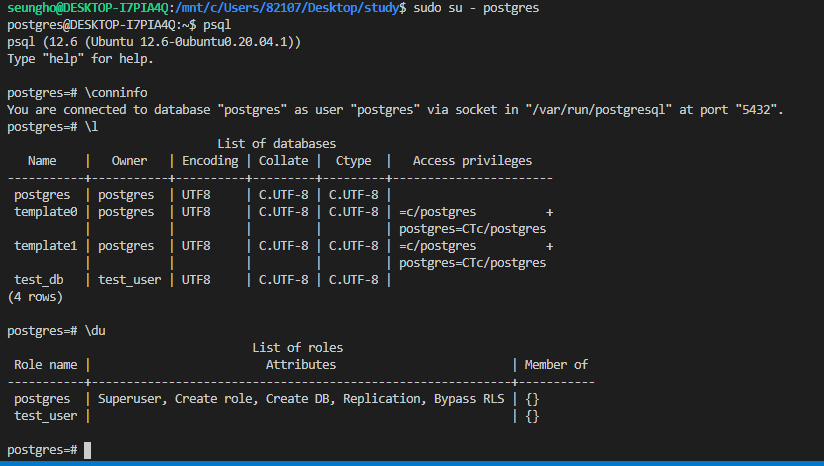
Task: Click the socket path '/var/run/postgresql'
Action: pos(599,109)
